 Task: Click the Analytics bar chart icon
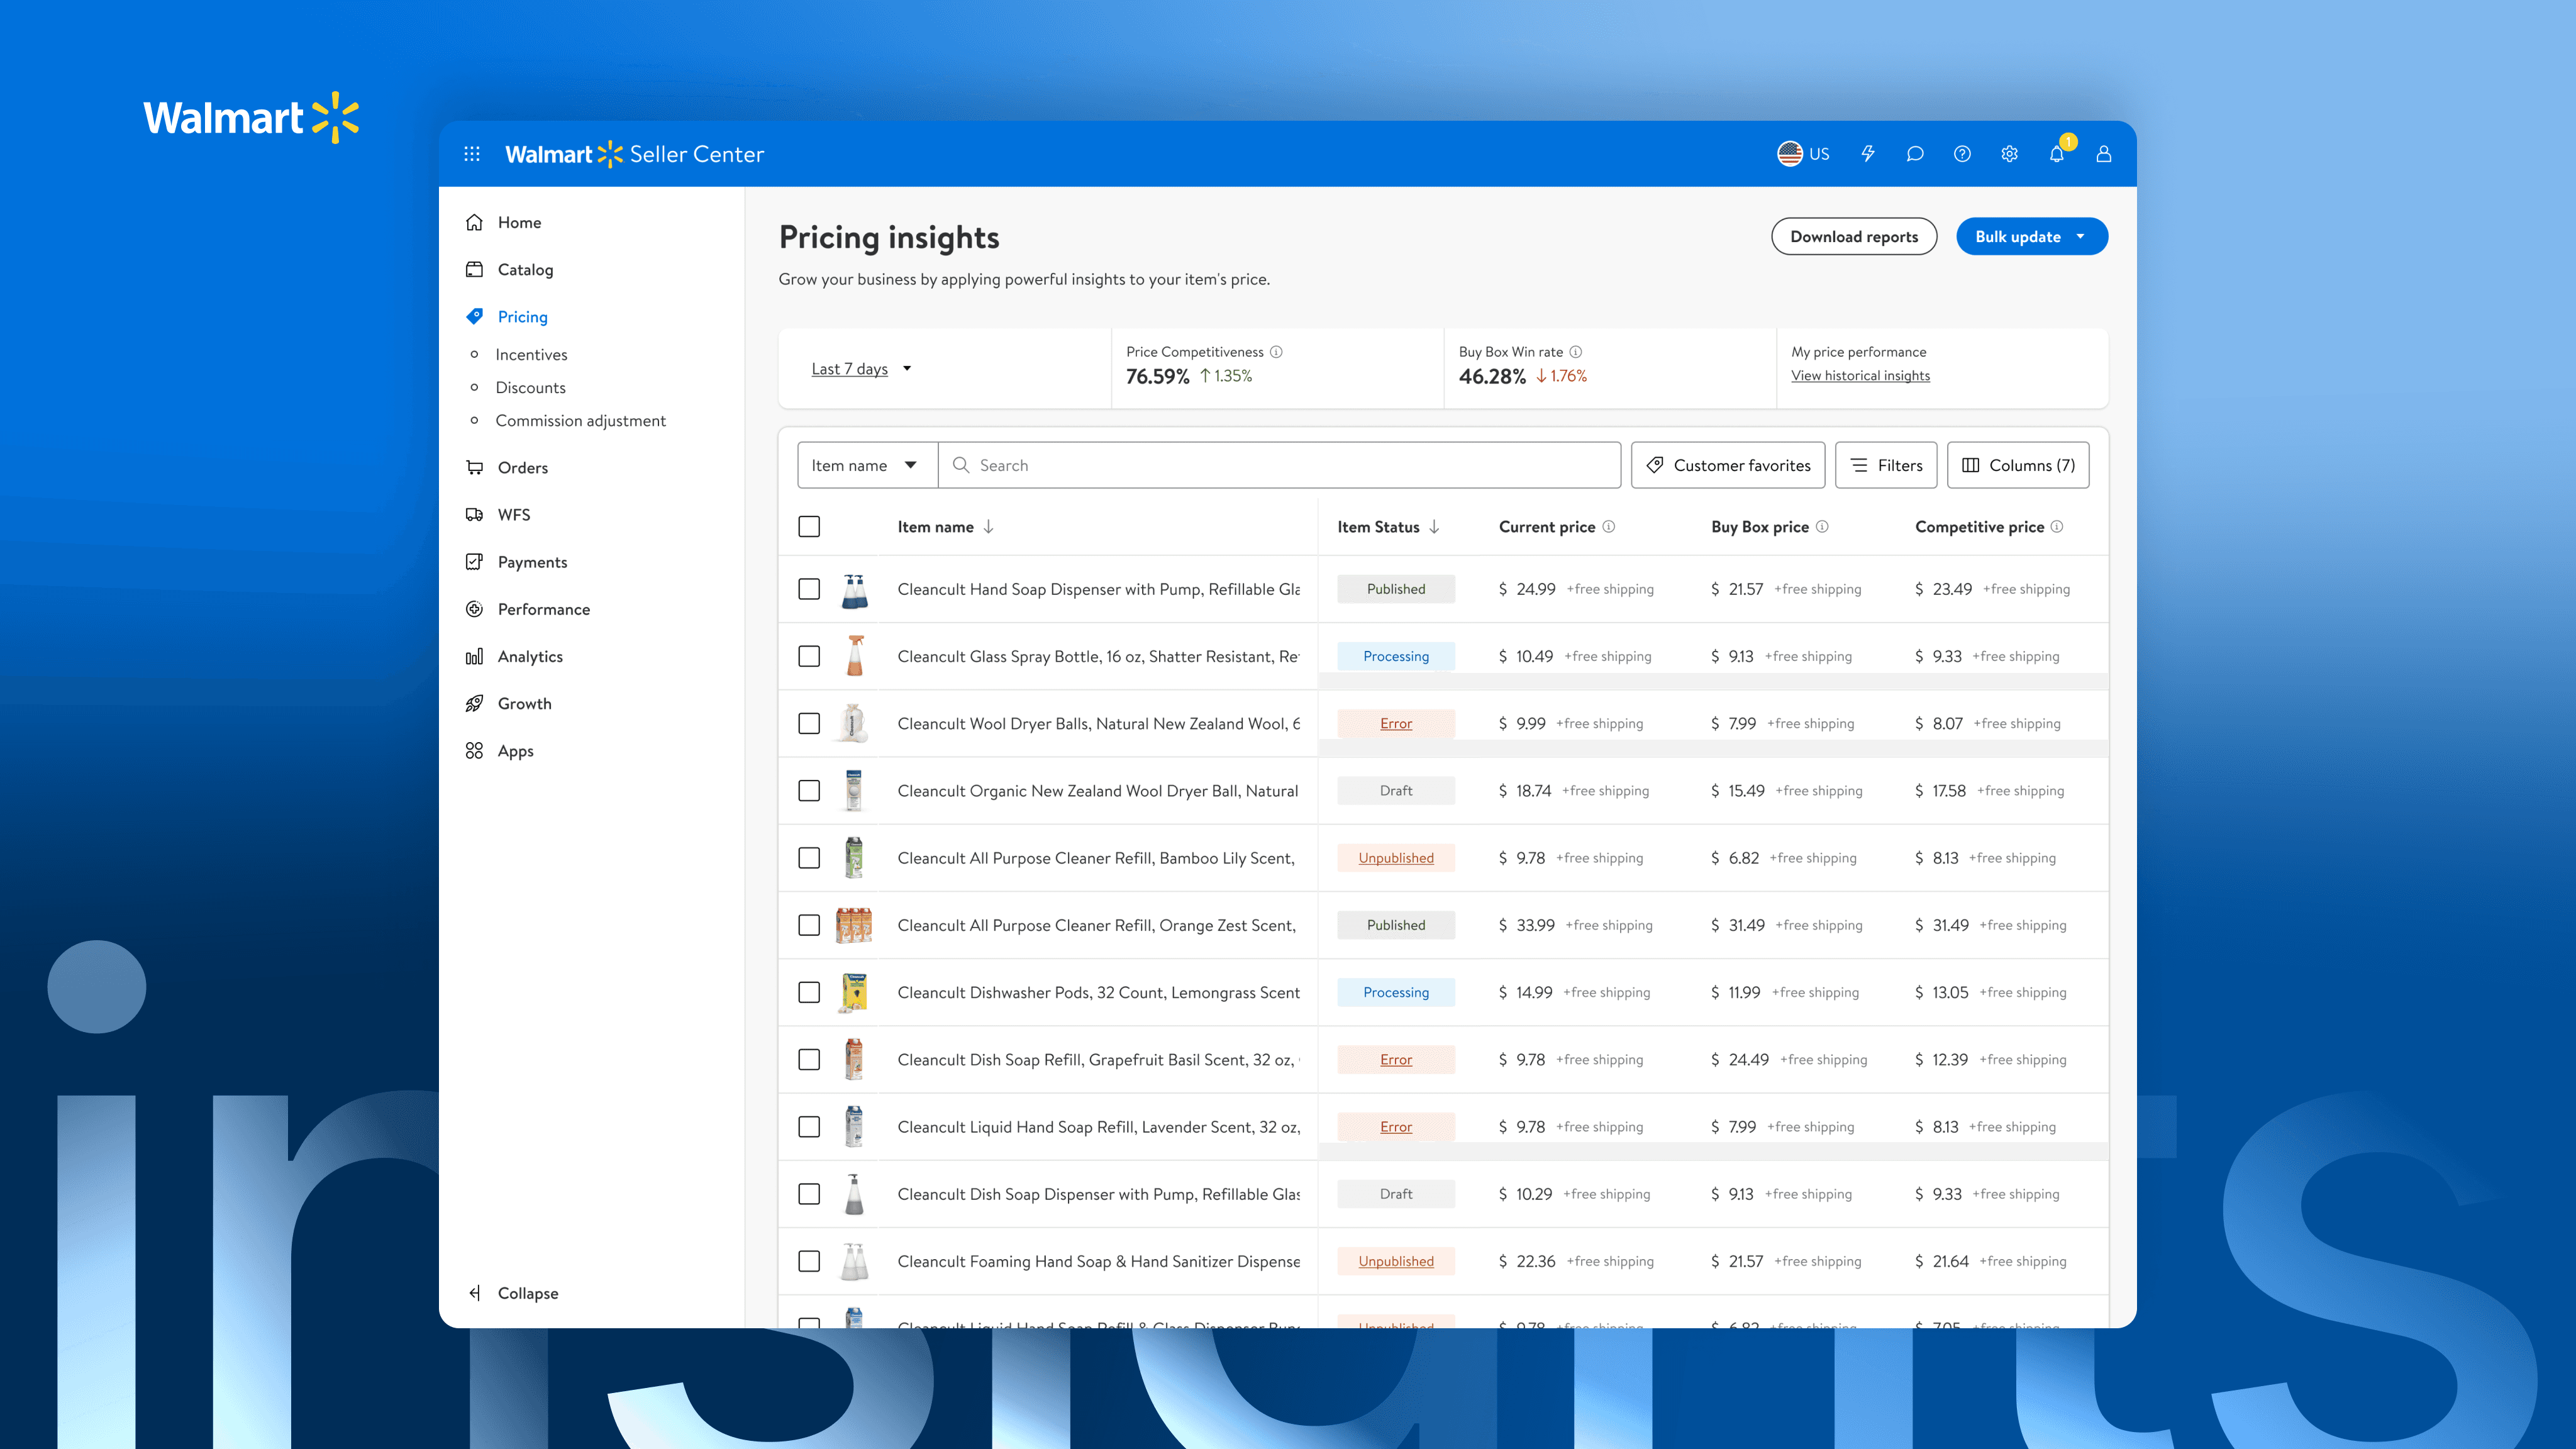(475, 656)
